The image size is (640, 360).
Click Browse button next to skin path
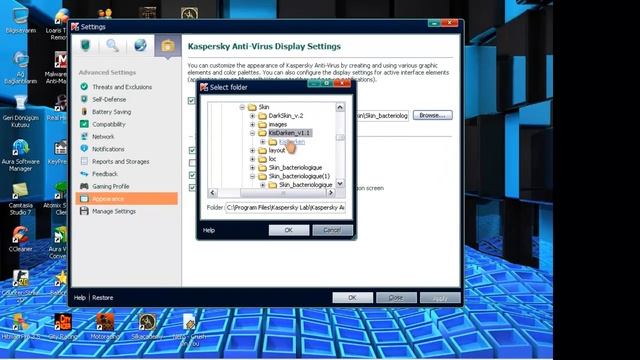[432, 116]
